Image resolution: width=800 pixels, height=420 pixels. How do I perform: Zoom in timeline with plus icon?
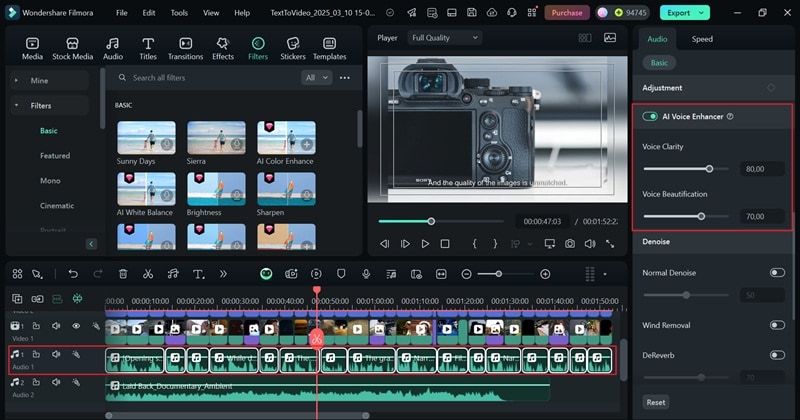coord(545,274)
